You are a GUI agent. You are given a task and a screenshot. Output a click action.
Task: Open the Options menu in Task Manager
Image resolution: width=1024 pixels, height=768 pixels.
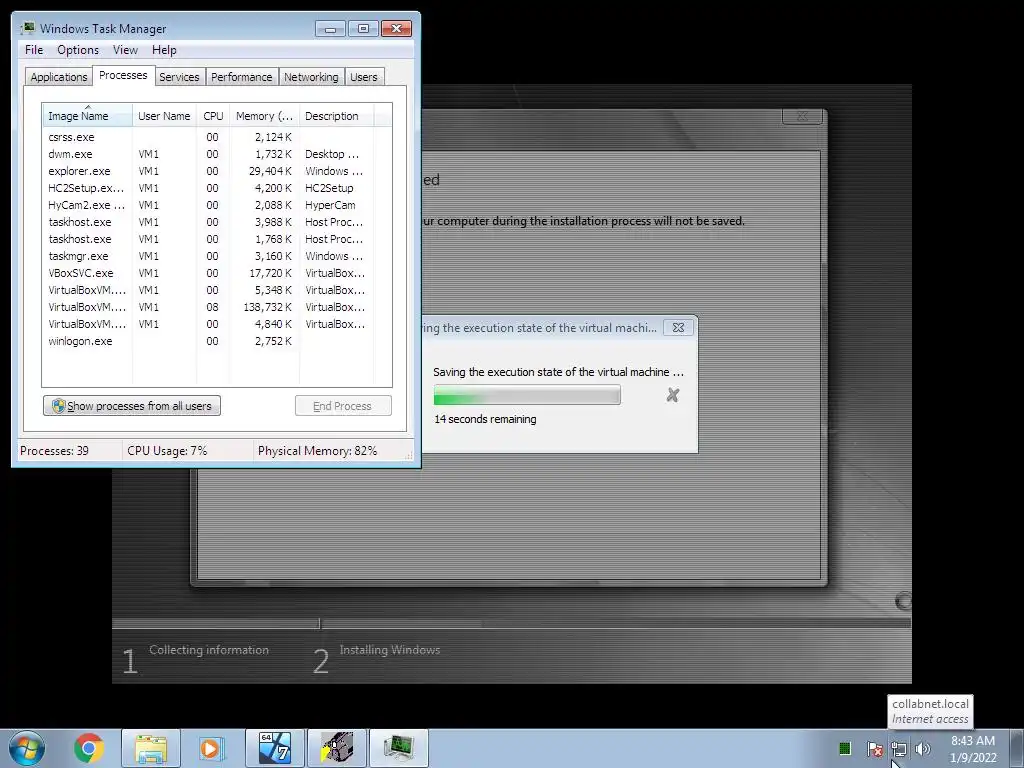(78, 50)
